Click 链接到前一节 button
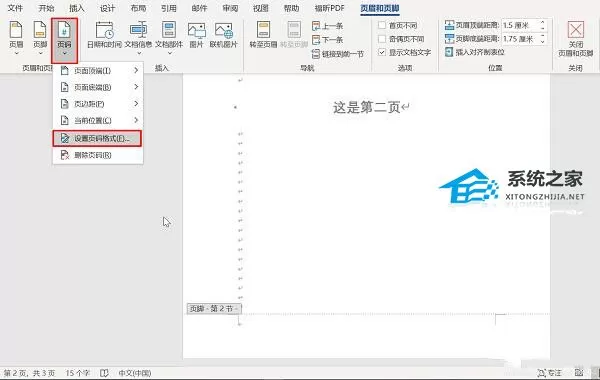 coord(338,54)
